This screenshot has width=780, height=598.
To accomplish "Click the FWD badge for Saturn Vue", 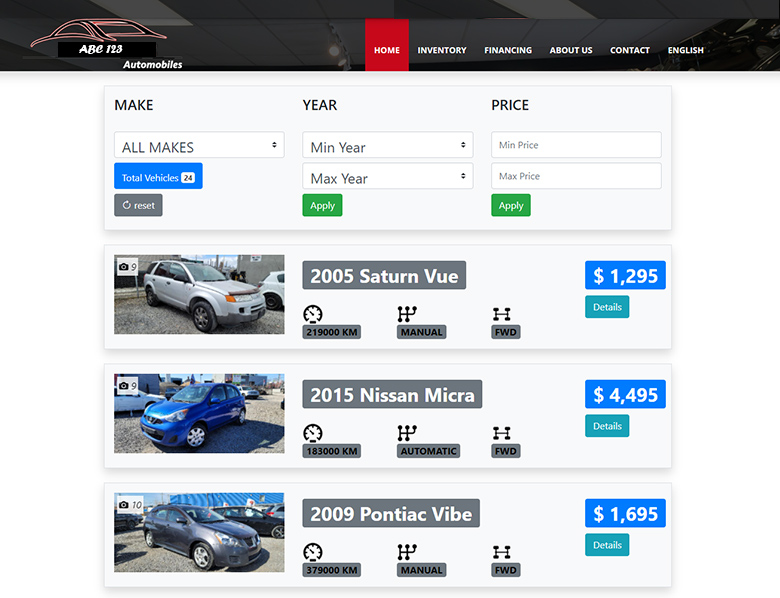I will [506, 332].
